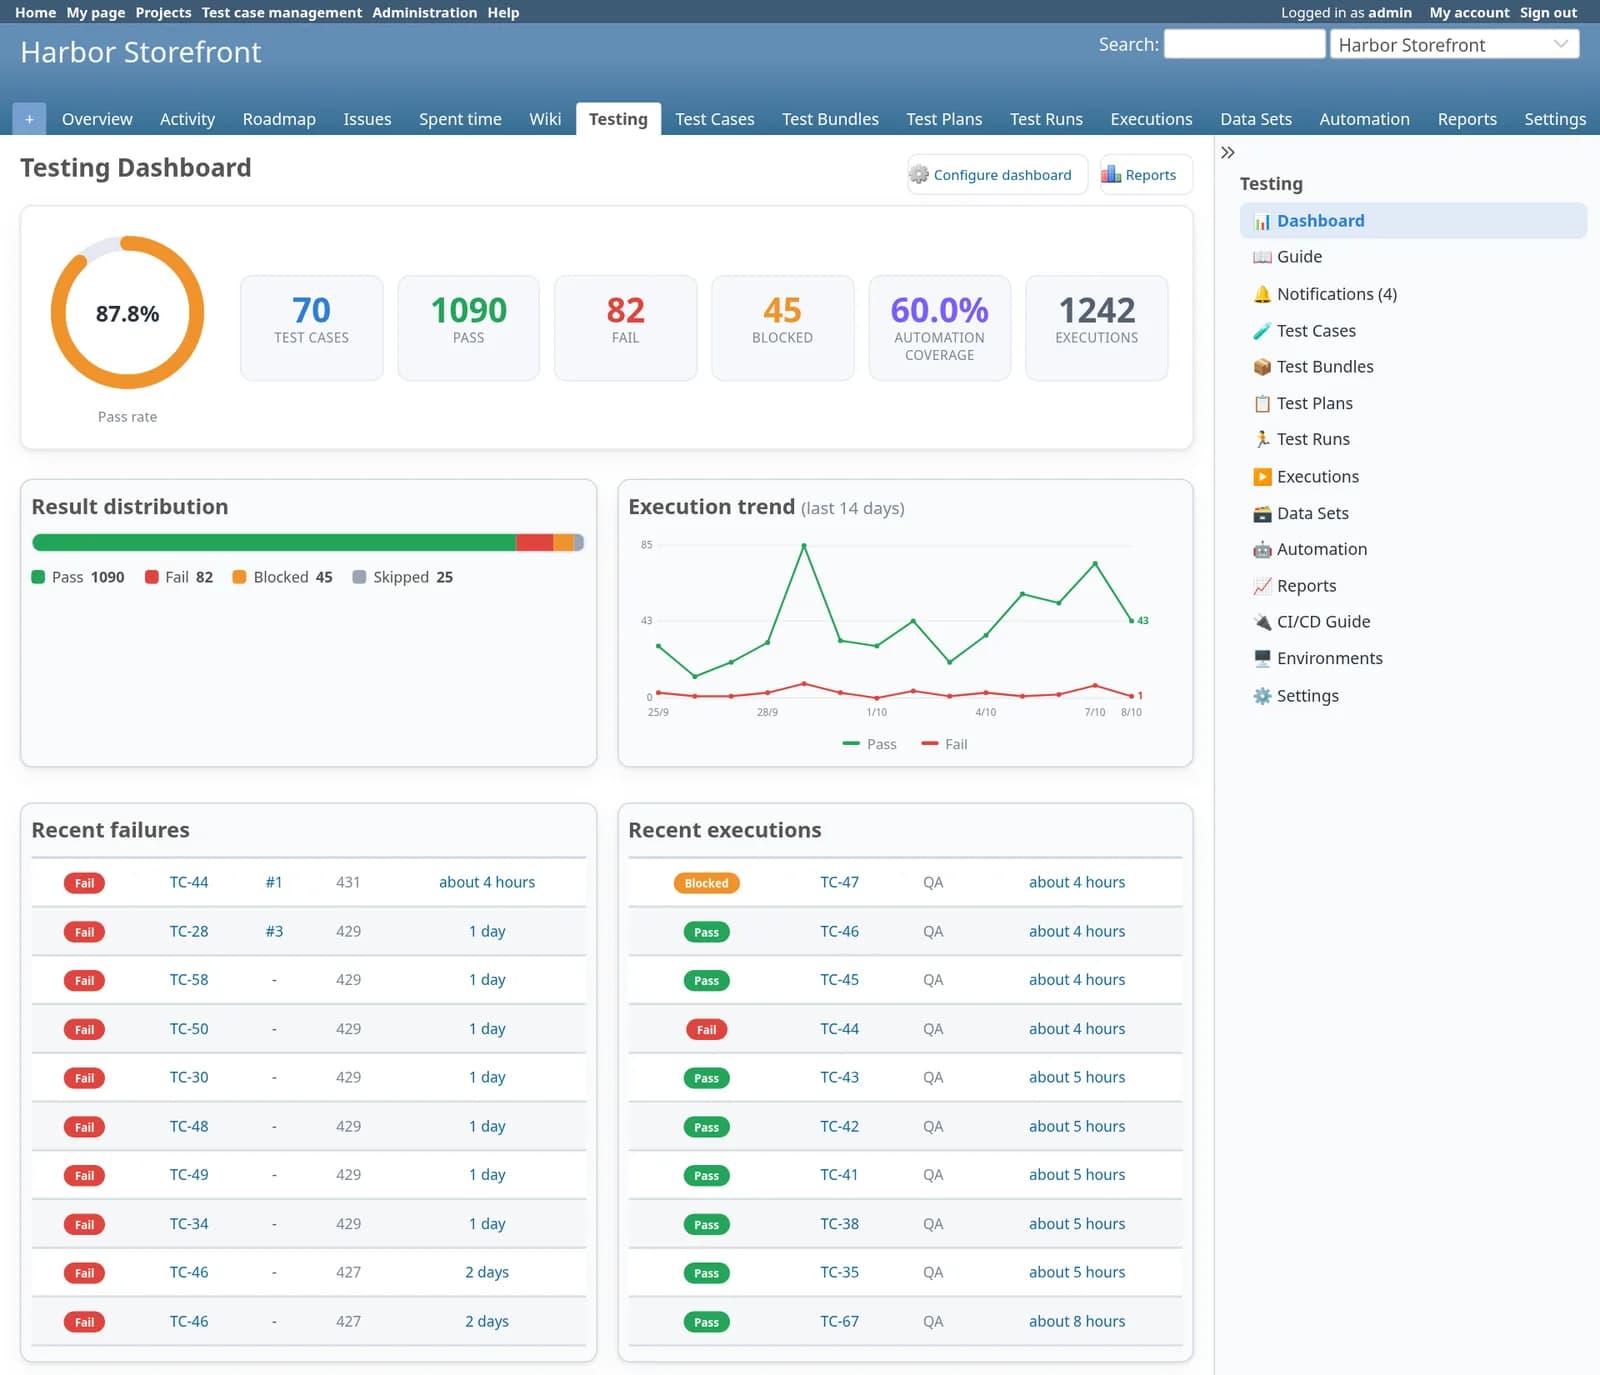This screenshot has width=1600, height=1375.
Task: Click the Data Sets card box icon
Action: coord(1262,514)
